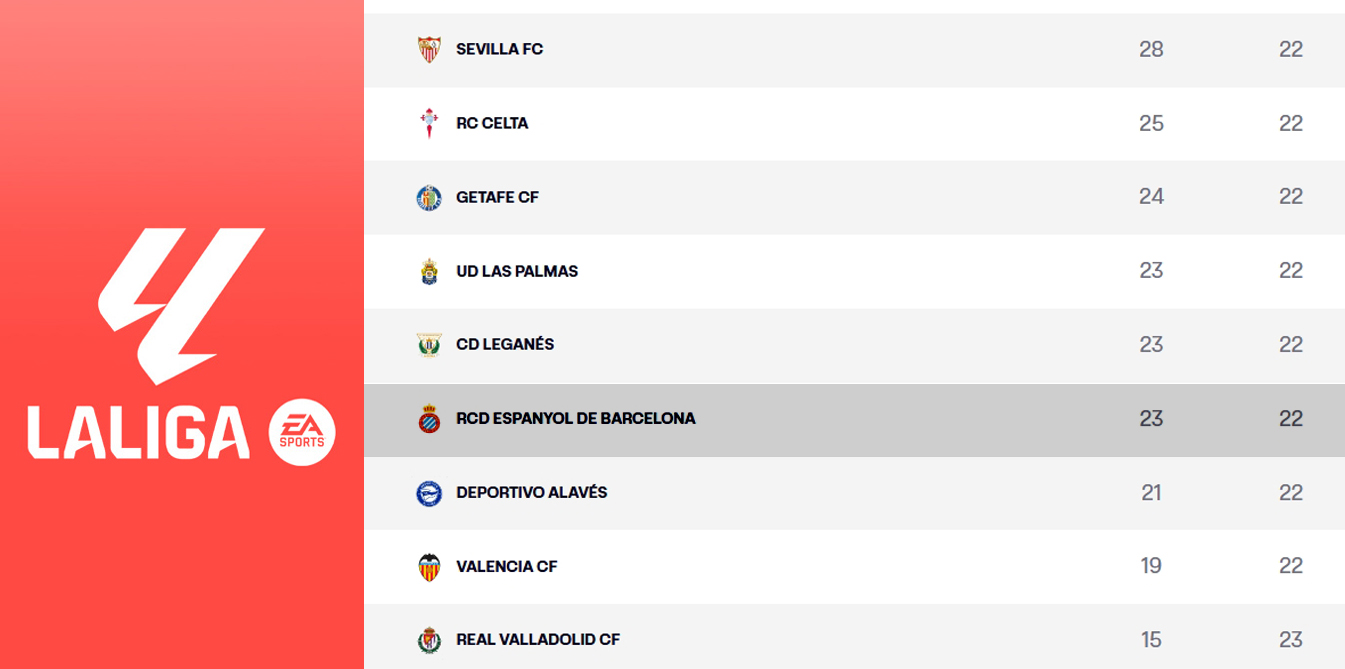Click the UD Las Palmas crest icon

coord(429,271)
